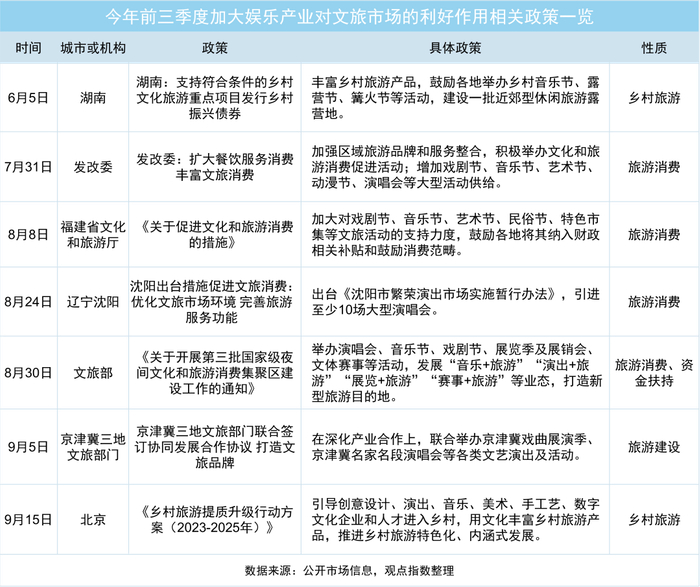The height and width of the screenshot is (587, 700).
Task: Click the 京津冀协同发展合作协议 policy cell
Action: (x=215, y=447)
